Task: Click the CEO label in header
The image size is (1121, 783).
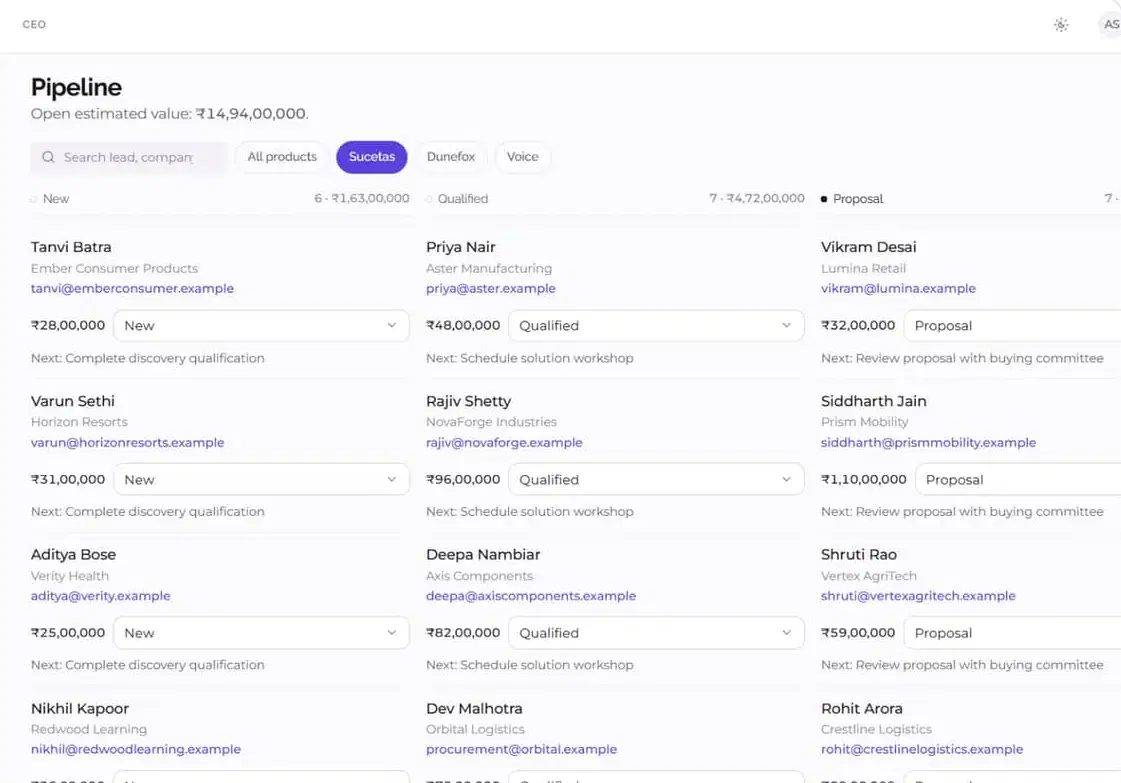Action: 34,24
